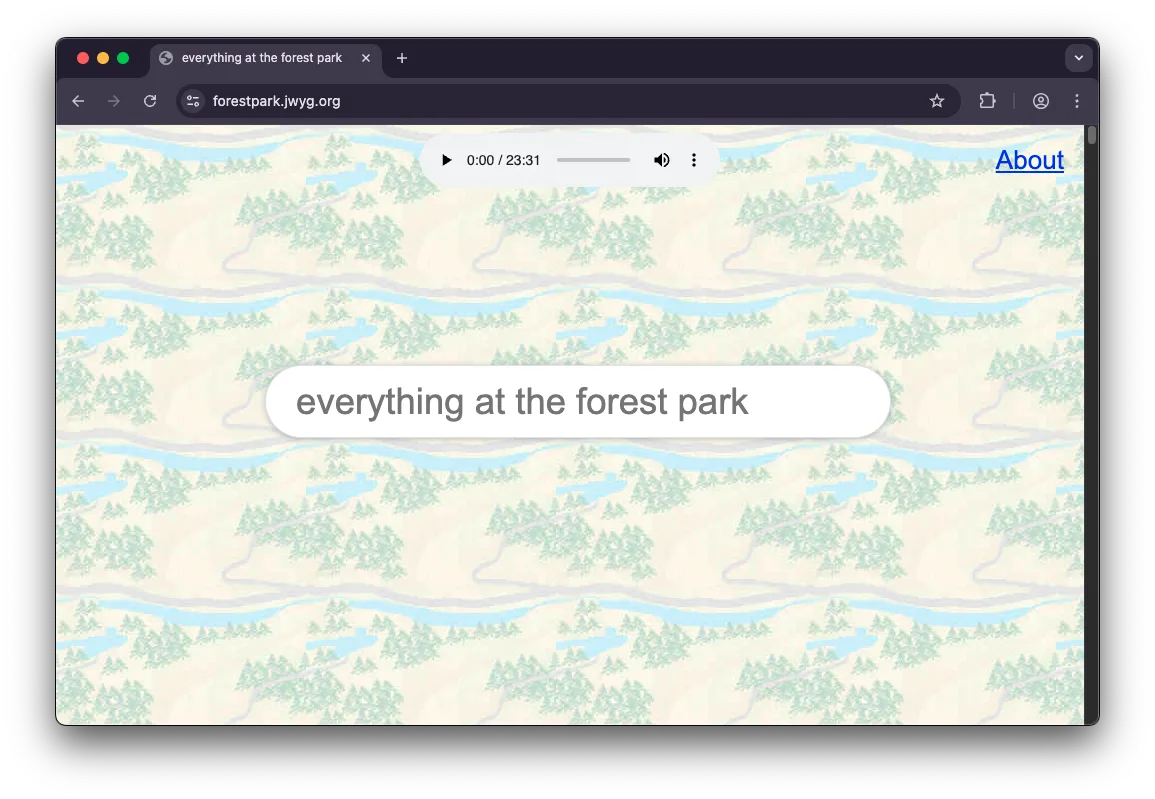
Task: Open the audio player's more options menu
Action: pos(694,160)
